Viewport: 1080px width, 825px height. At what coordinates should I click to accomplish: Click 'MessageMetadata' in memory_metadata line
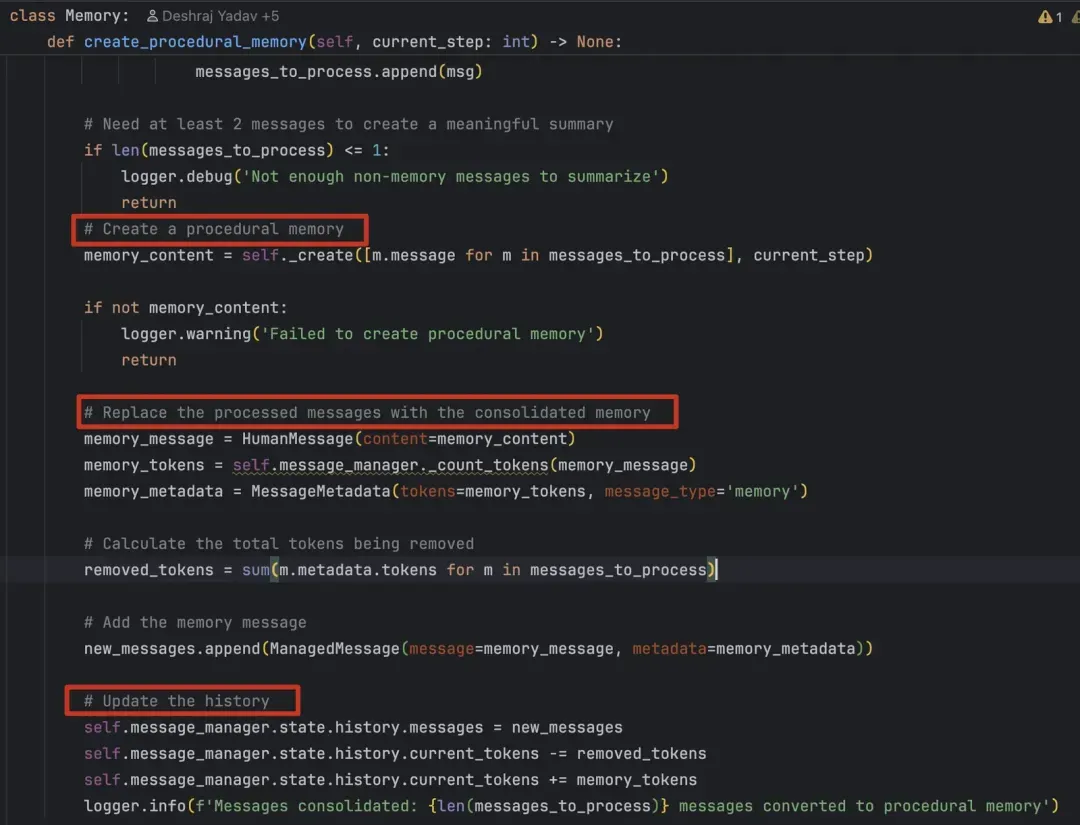(320, 492)
